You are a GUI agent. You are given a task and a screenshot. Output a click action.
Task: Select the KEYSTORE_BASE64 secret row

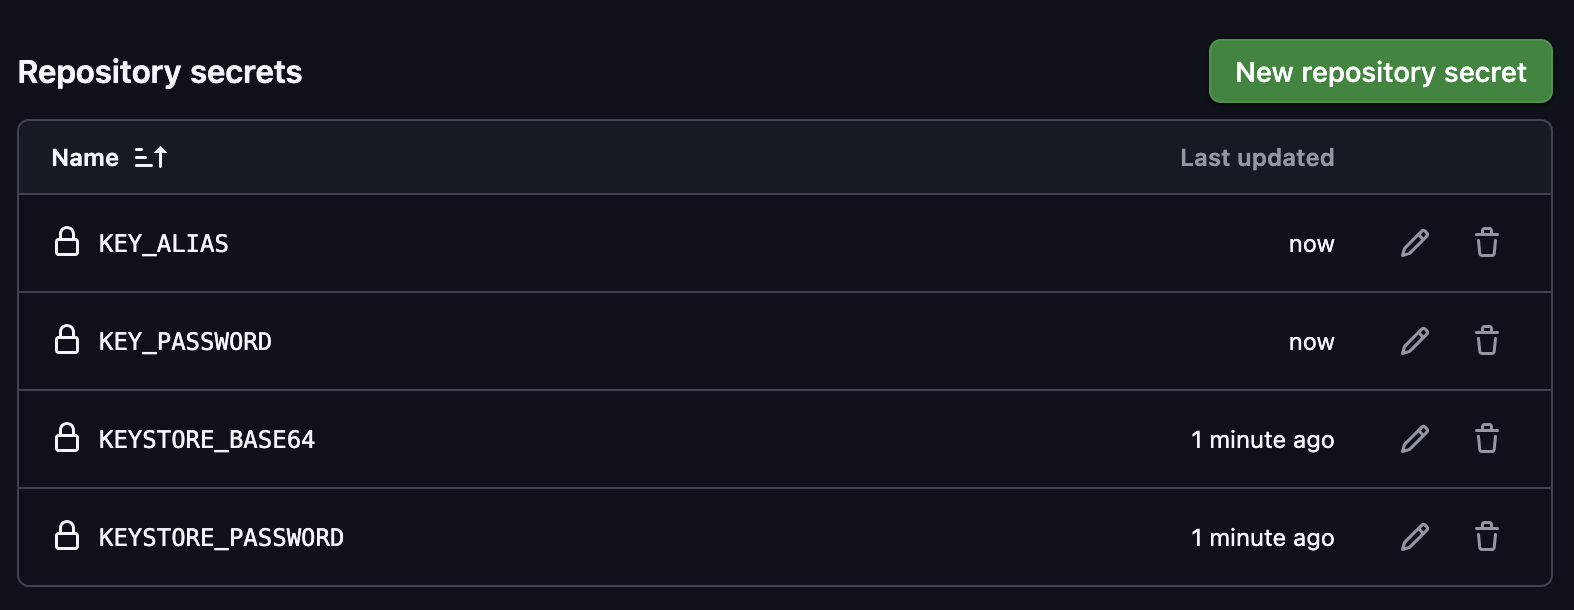click(207, 439)
